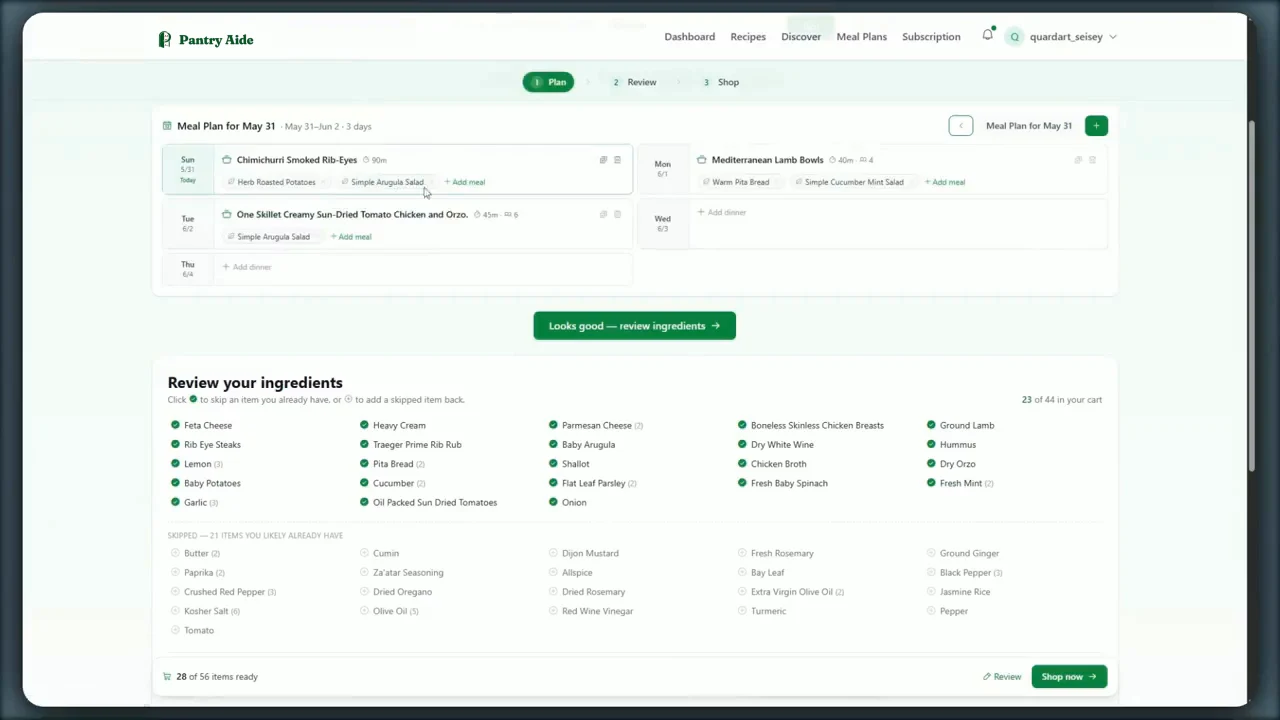Click the Pantry Aide logo icon

pyautogui.click(x=165, y=39)
